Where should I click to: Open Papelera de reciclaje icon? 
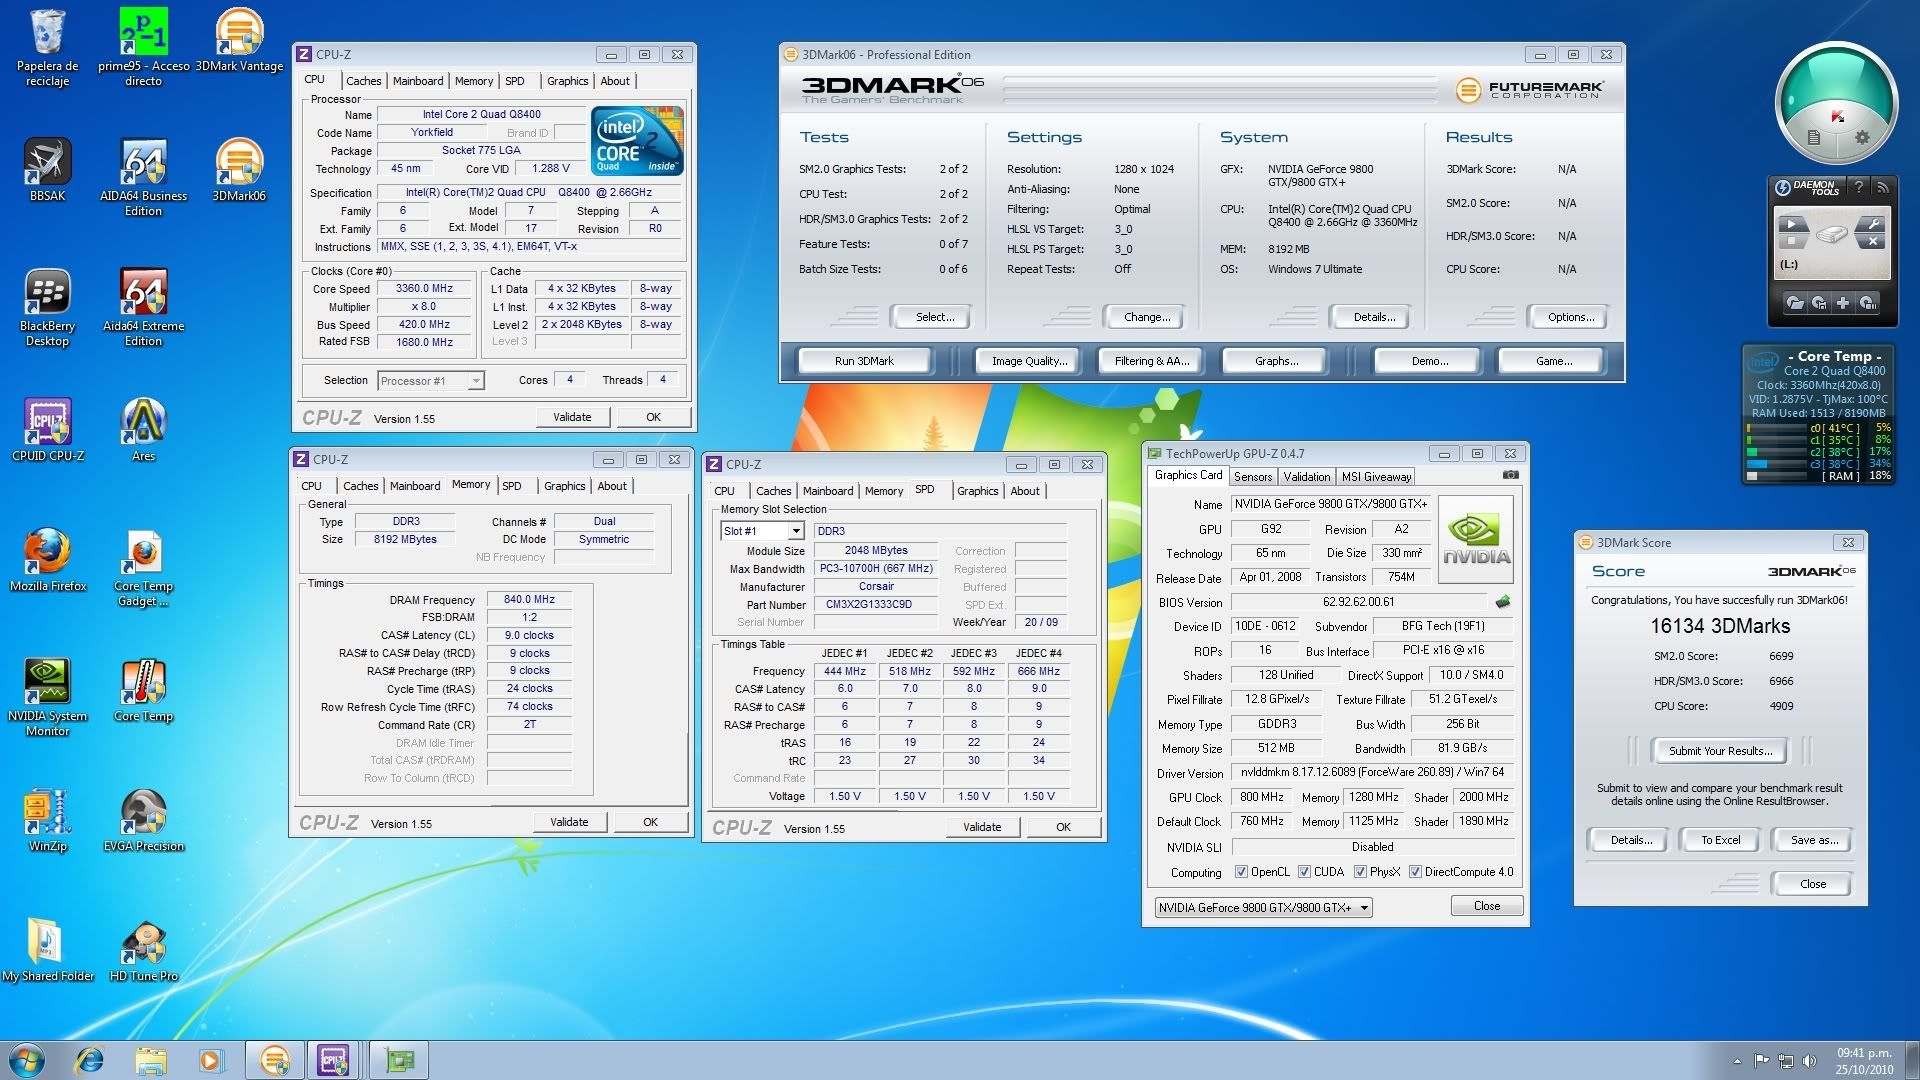tap(47, 46)
